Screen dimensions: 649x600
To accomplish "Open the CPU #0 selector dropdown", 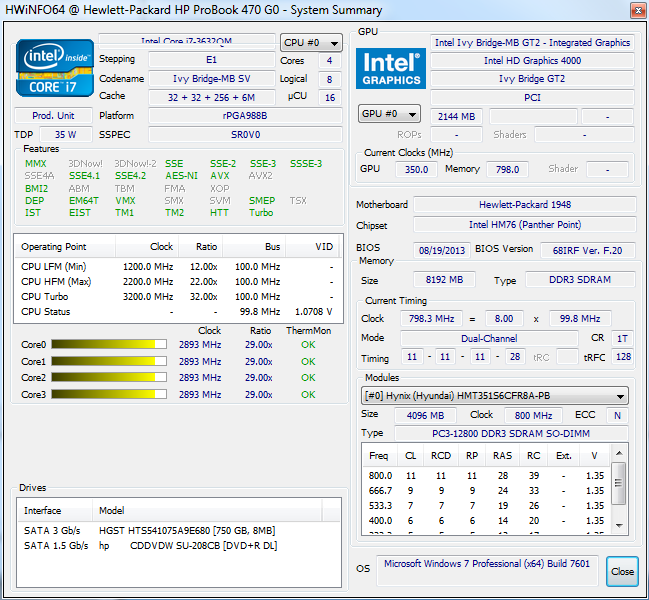I will click(x=311, y=43).
